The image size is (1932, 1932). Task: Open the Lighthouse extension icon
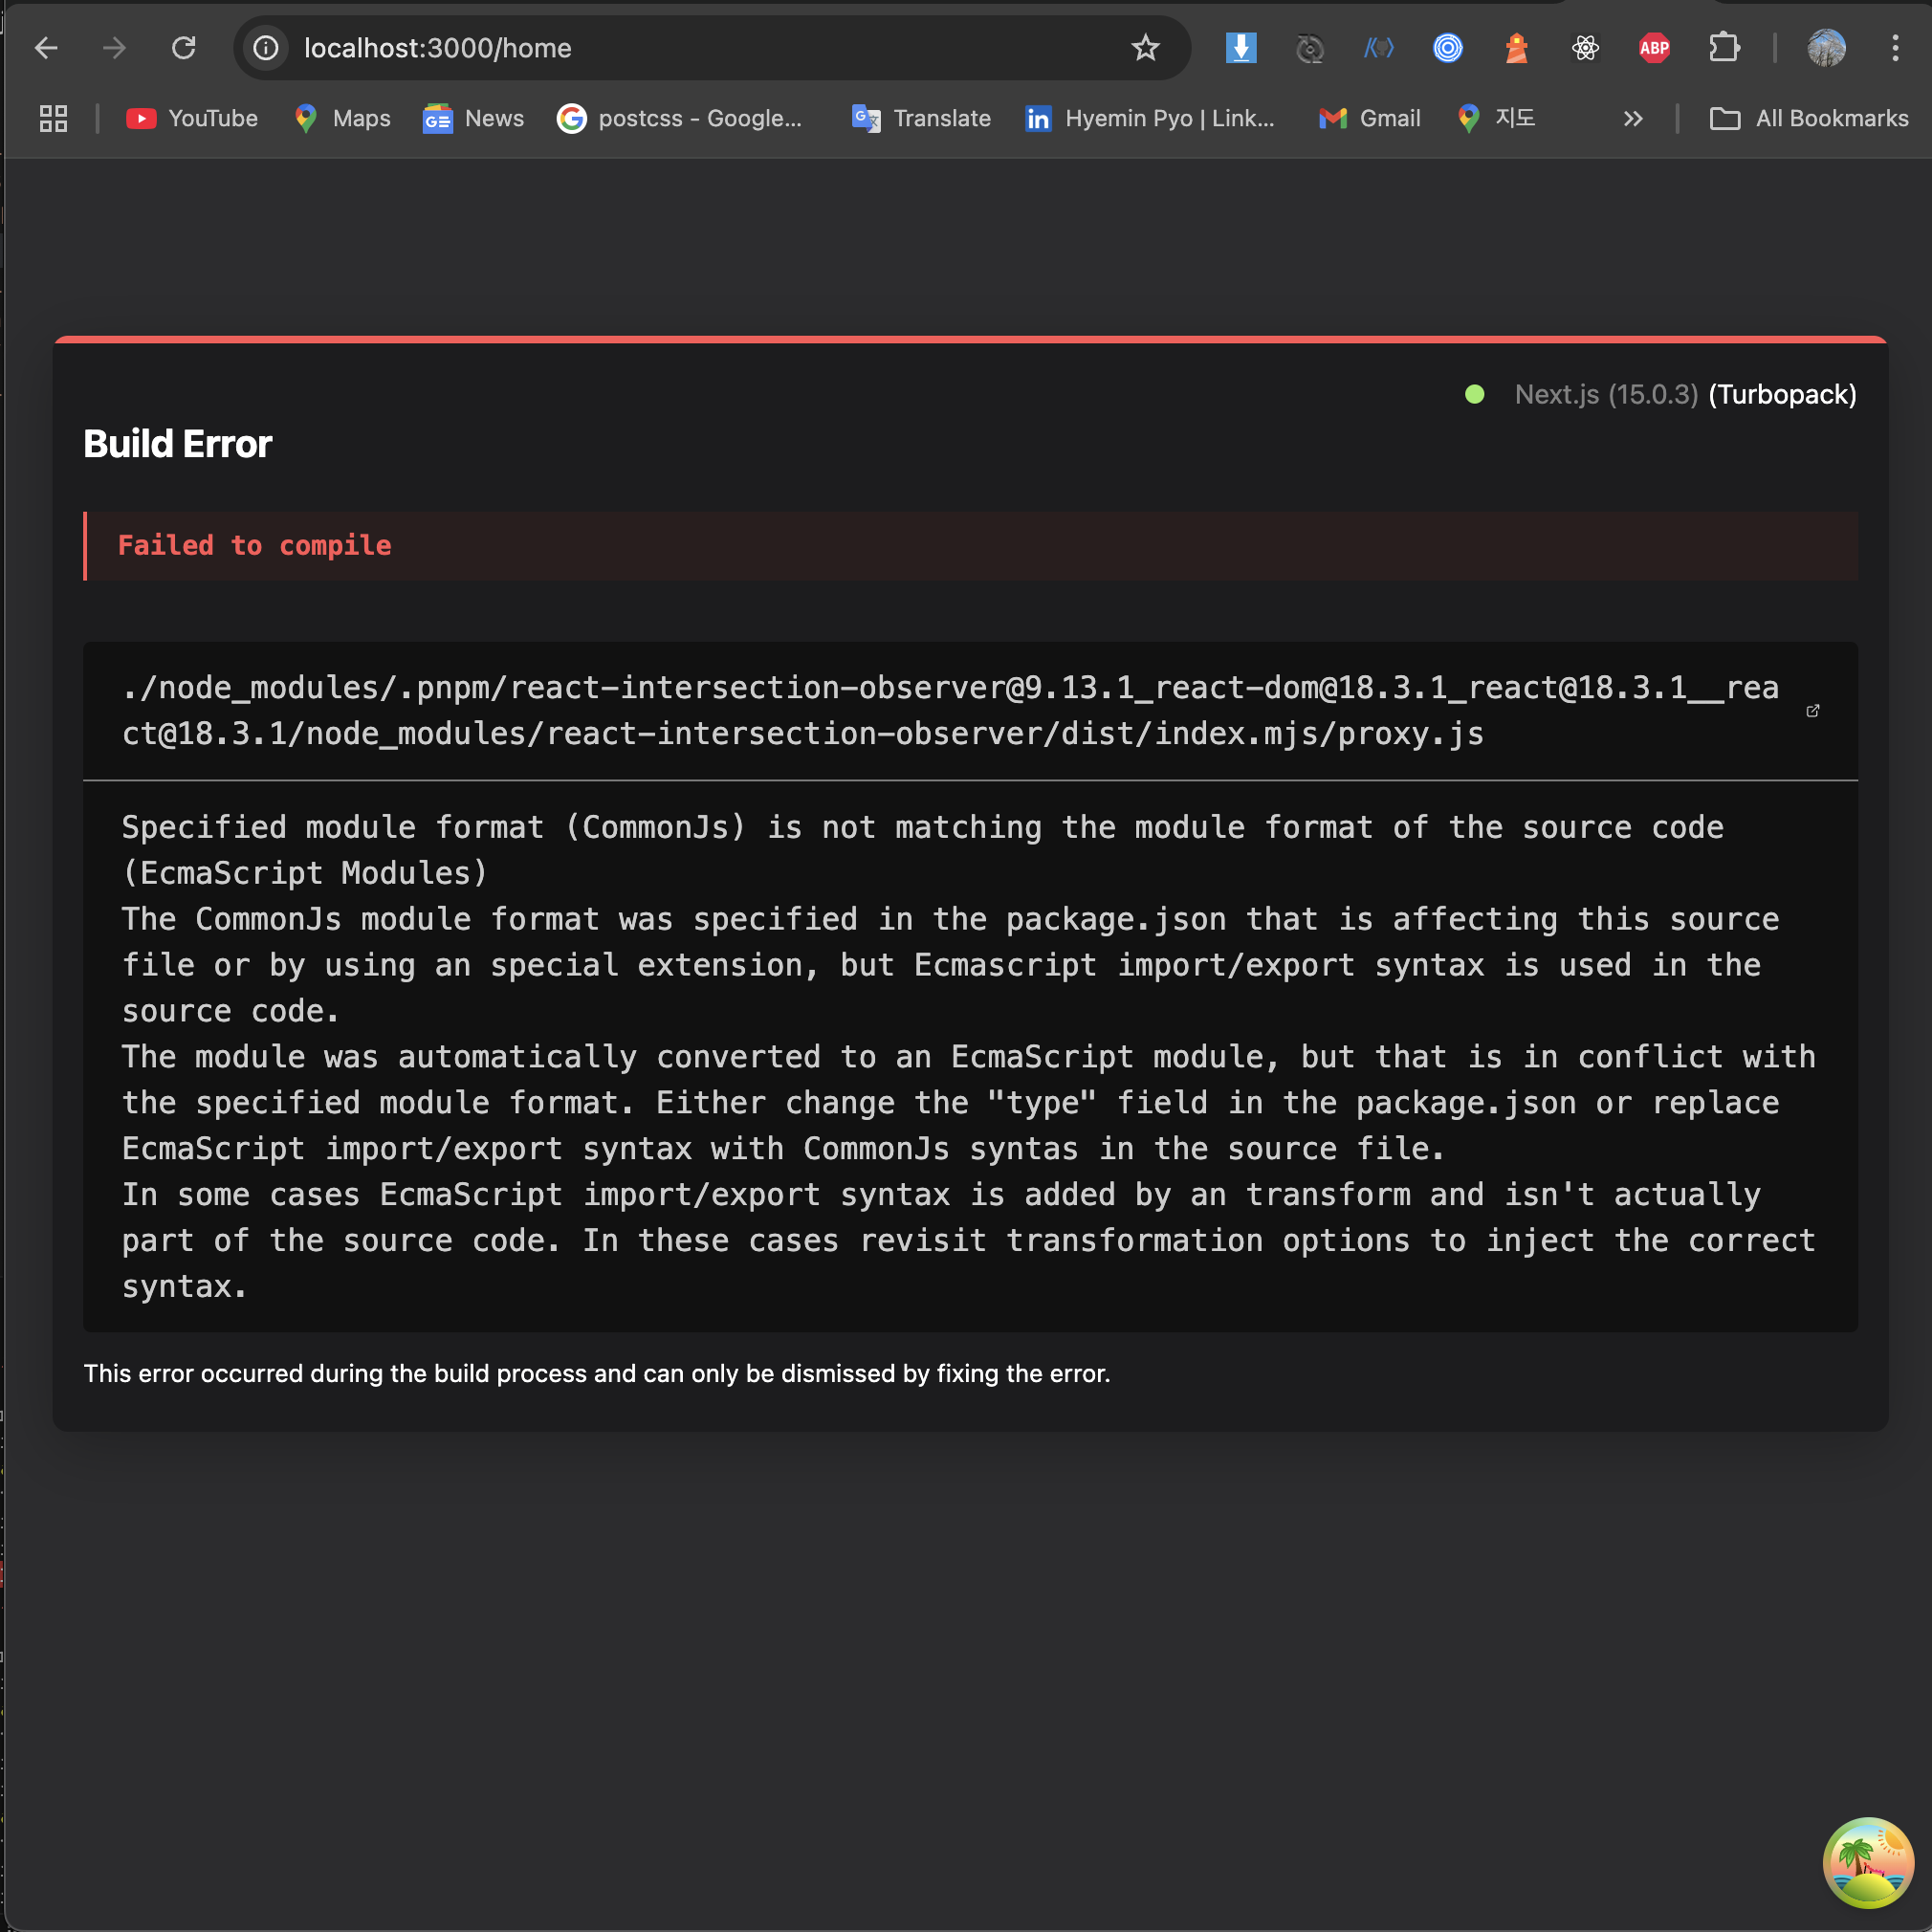(1516, 48)
